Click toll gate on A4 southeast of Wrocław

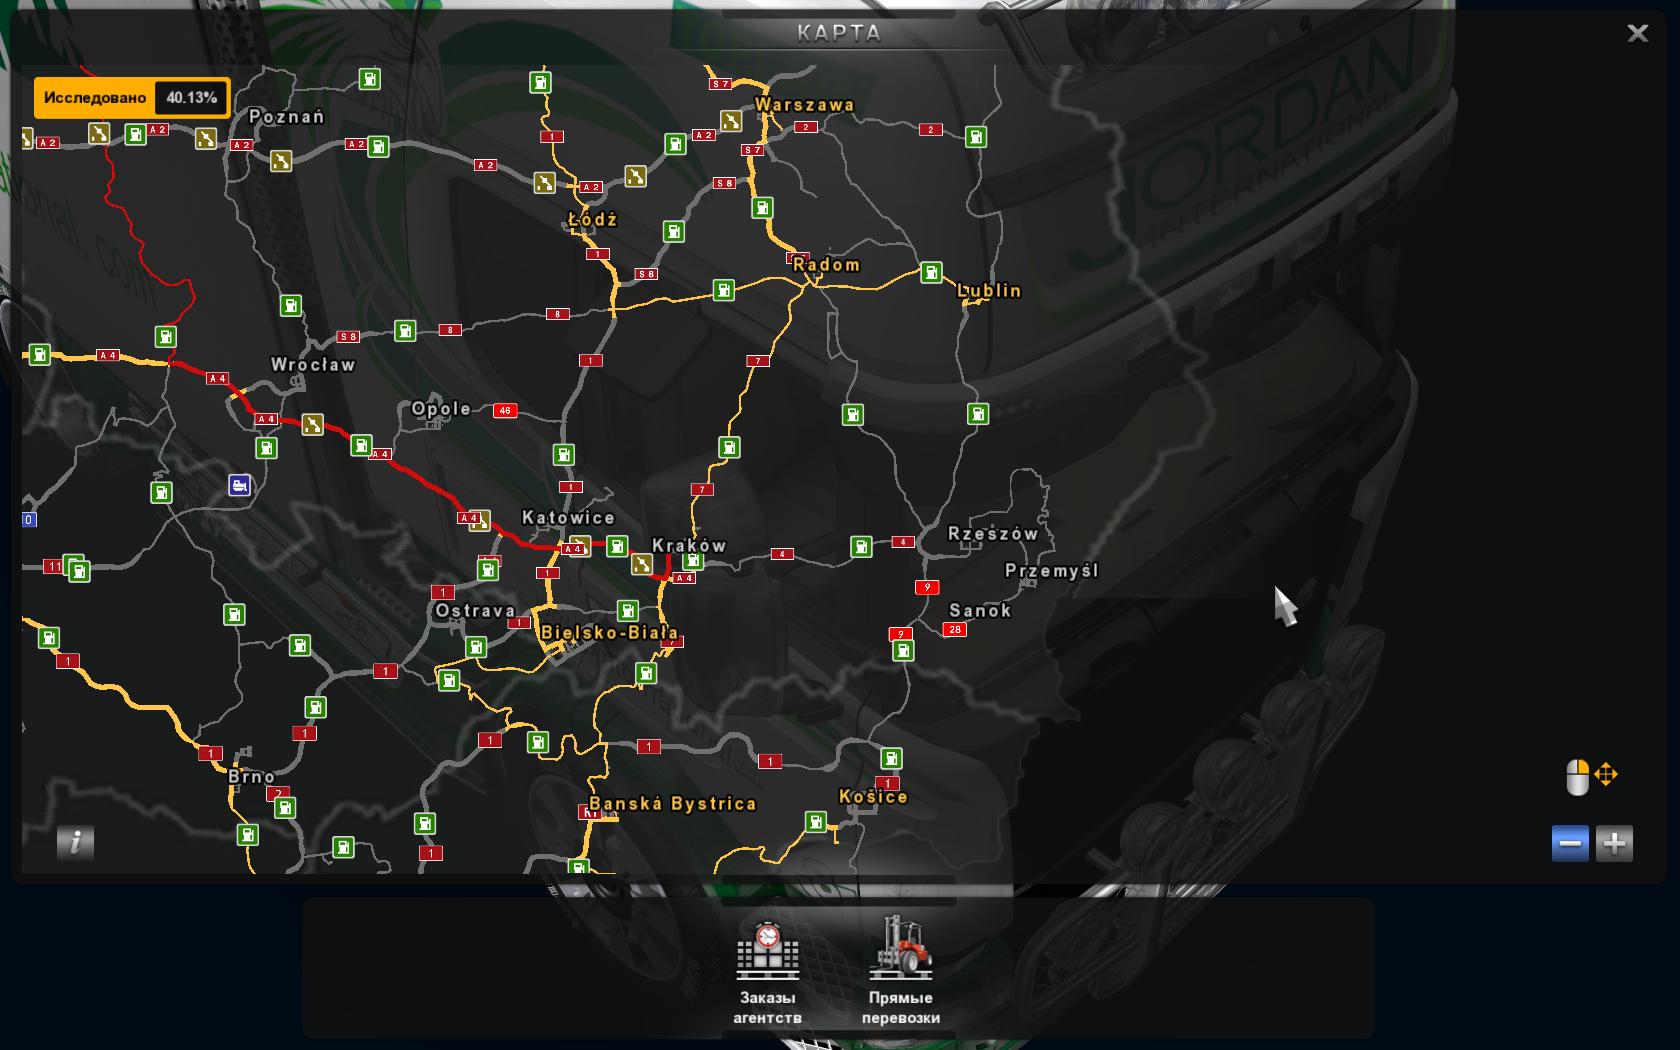[313, 425]
